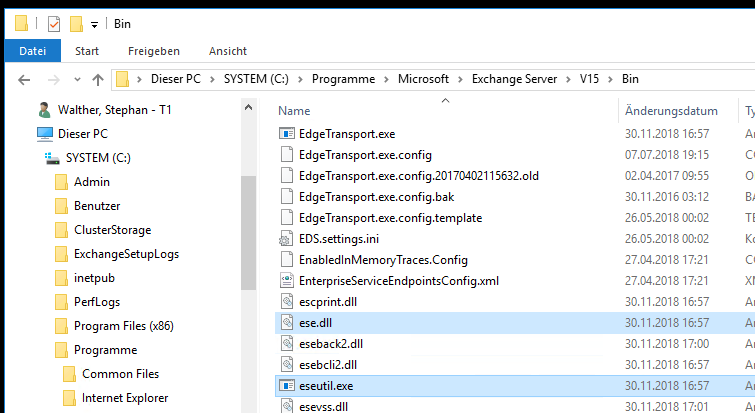Click the EnterpriseServiceEndpointsConfig.xml file icon
The width and height of the screenshot is (755, 413).
coord(287,281)
